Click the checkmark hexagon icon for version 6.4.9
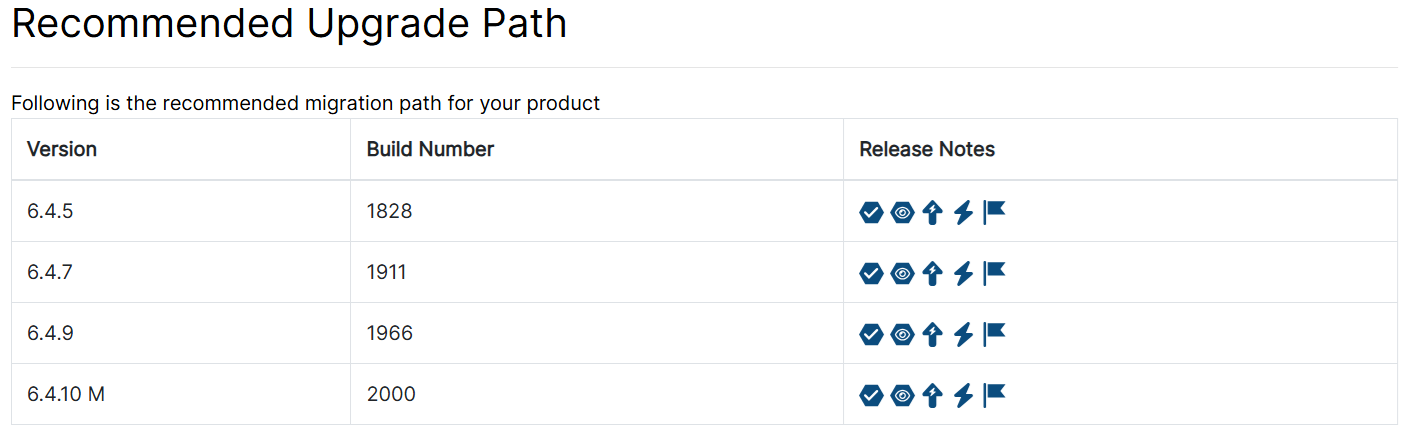 click(x=871, y=334)
